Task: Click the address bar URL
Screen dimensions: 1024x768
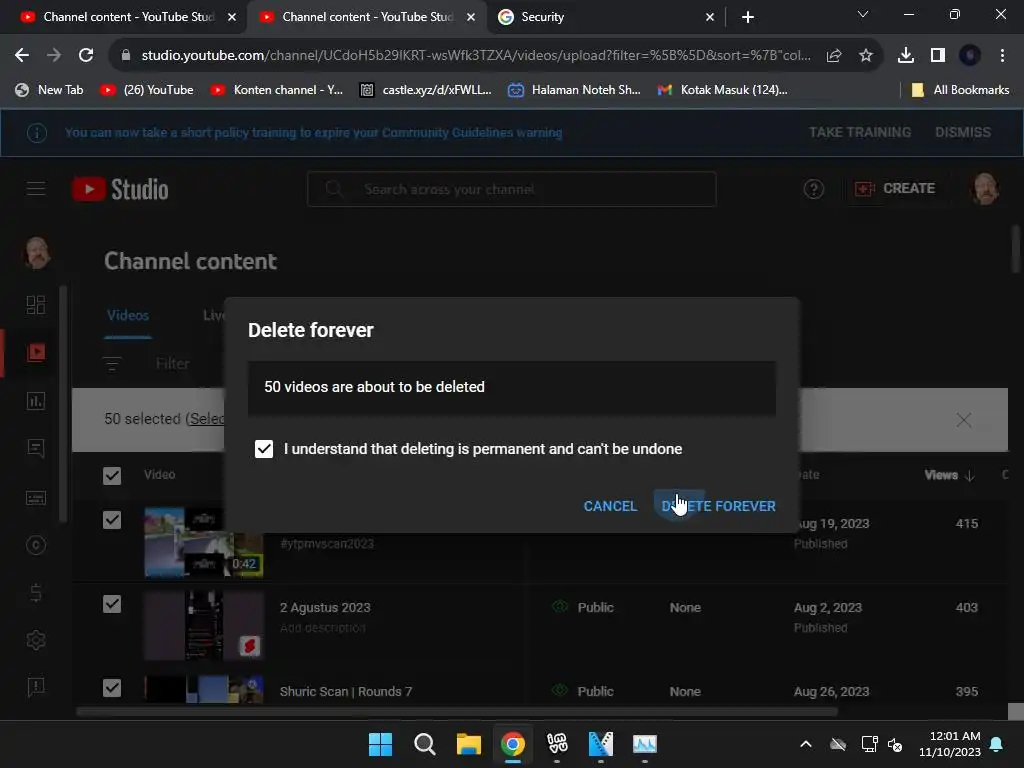Action: point(476,56)
